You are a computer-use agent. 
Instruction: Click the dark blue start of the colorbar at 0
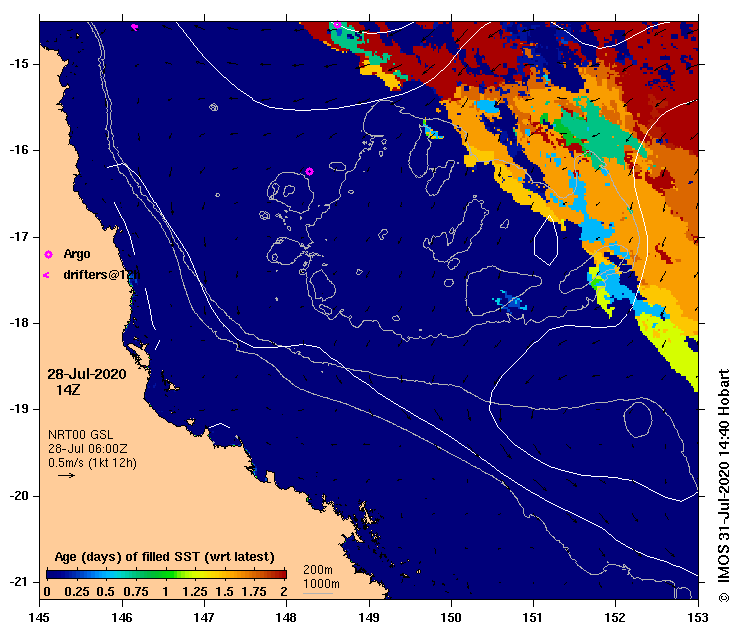click(x=50, y=574)
